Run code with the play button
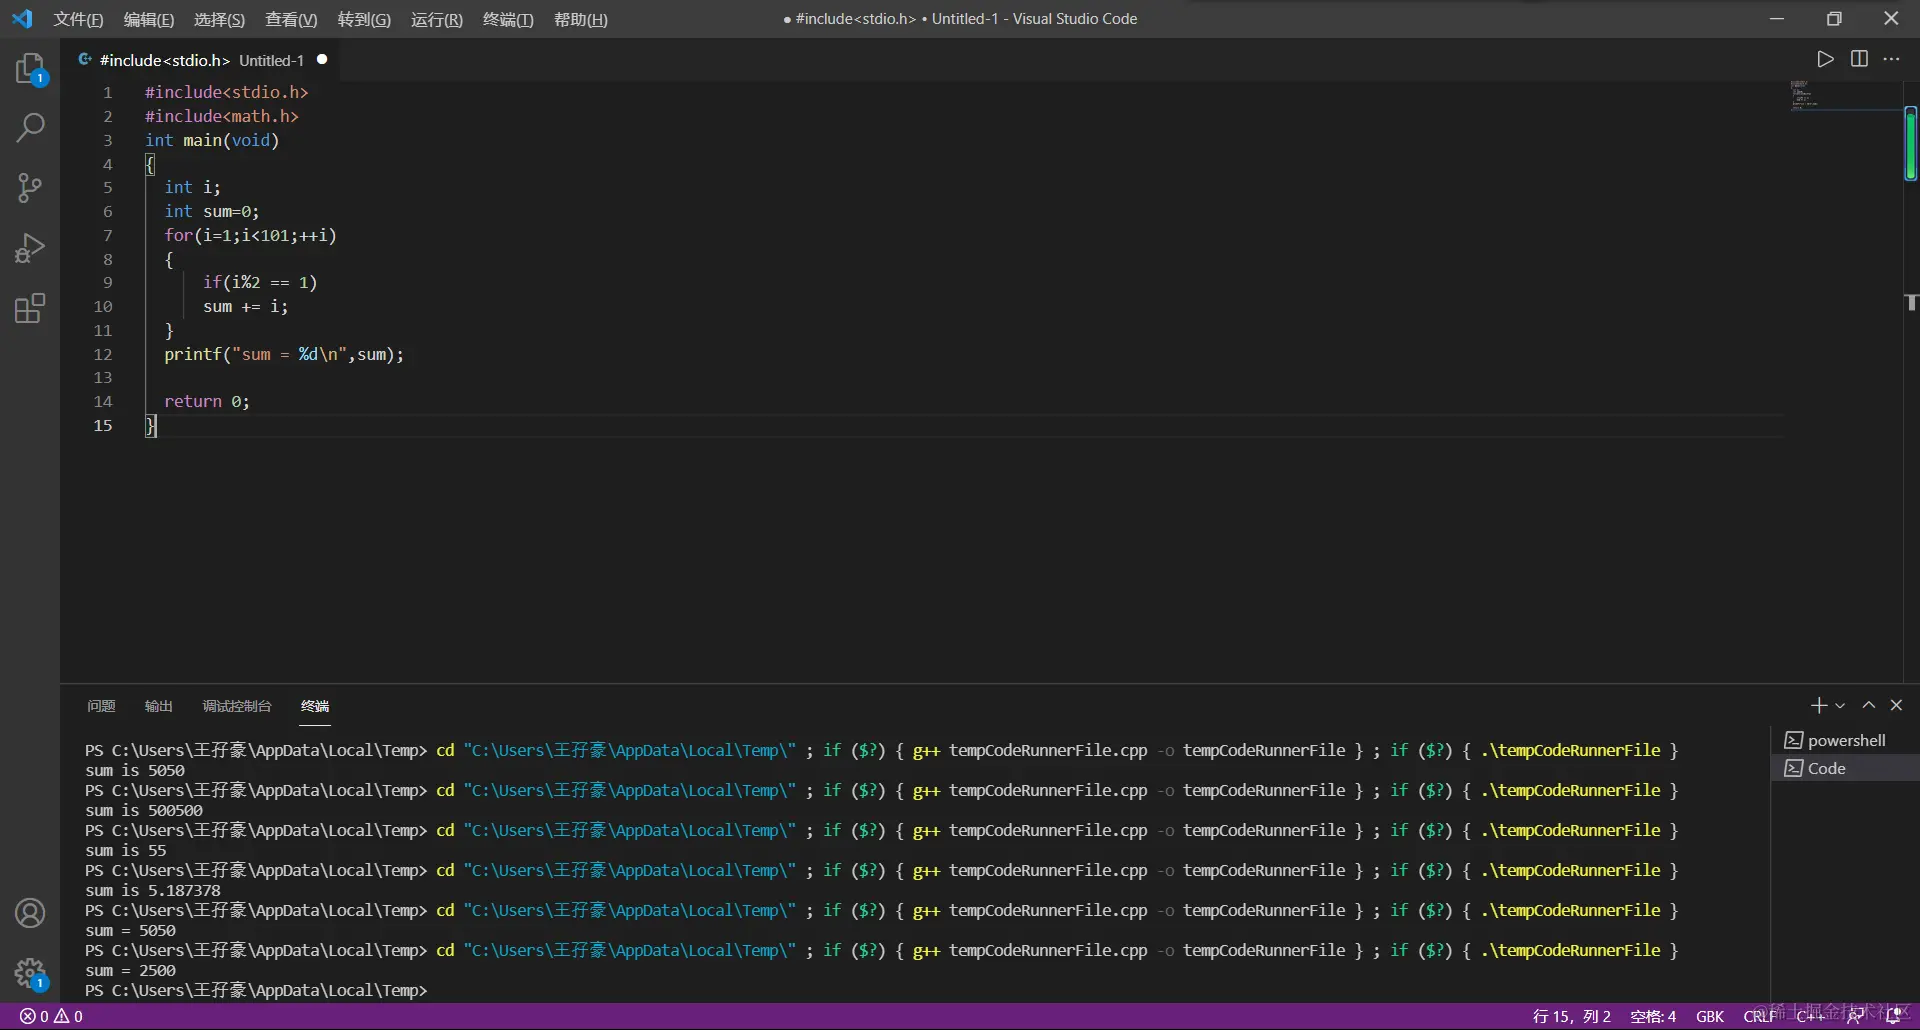Screen dimensions: 1920x1030 tap(1825, 59)
